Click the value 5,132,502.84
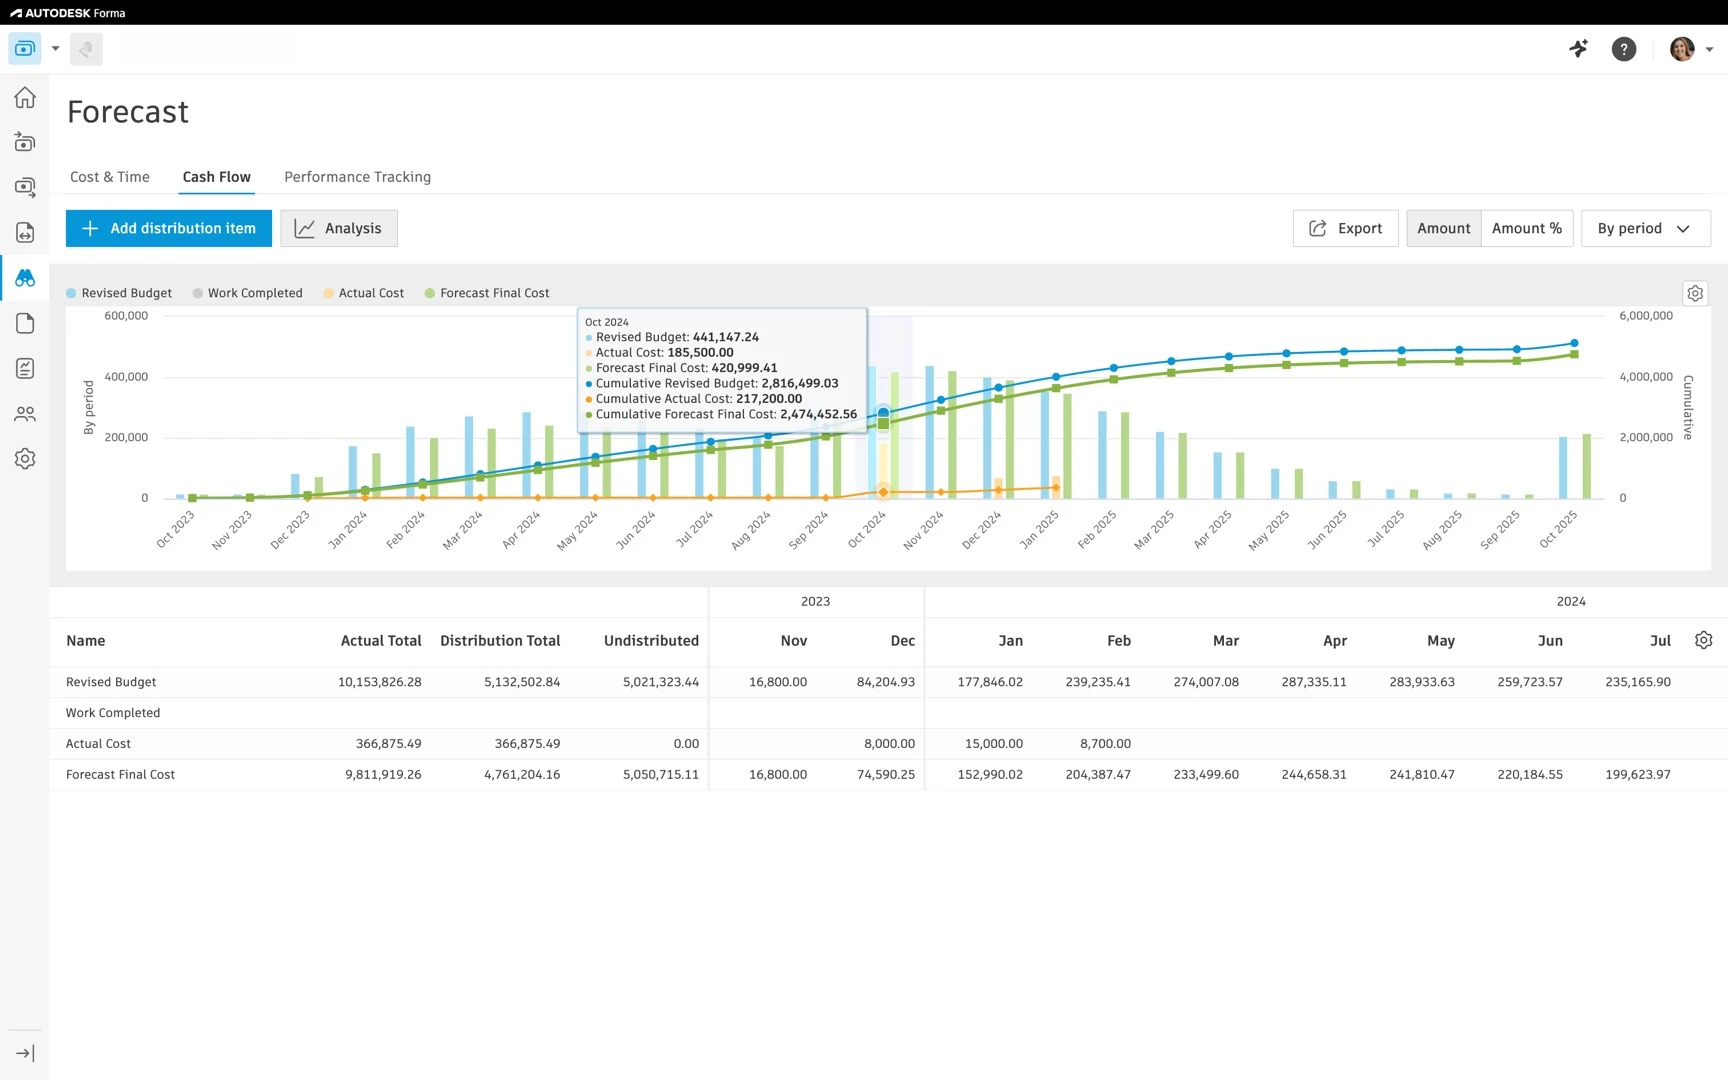The width and height of the screenshot is (1728, 1080). click(x=522, y=682)
